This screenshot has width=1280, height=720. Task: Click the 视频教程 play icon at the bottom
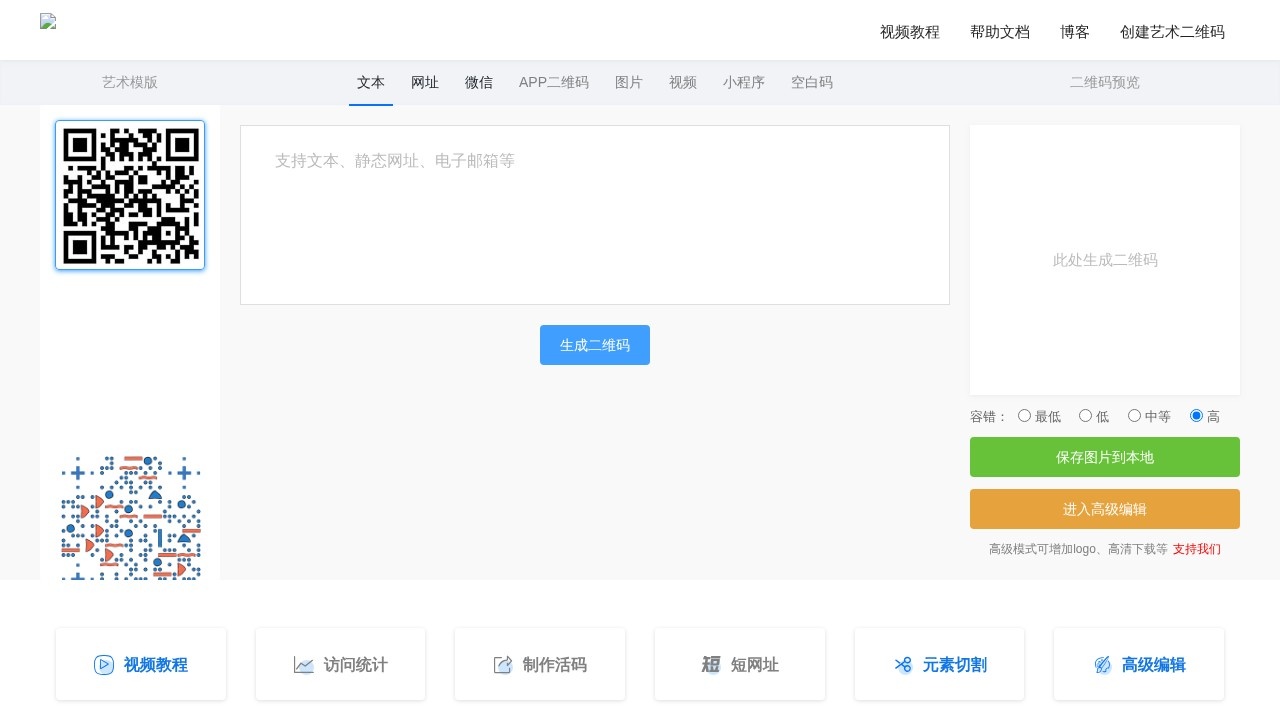(104, 665)
